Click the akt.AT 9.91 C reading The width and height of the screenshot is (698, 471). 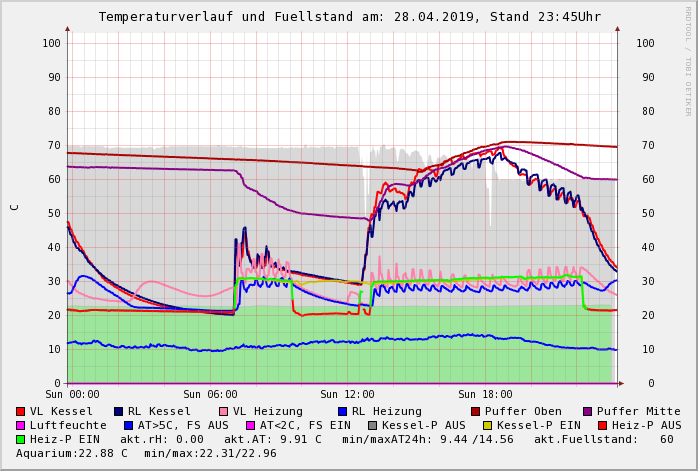click(272, 440)
